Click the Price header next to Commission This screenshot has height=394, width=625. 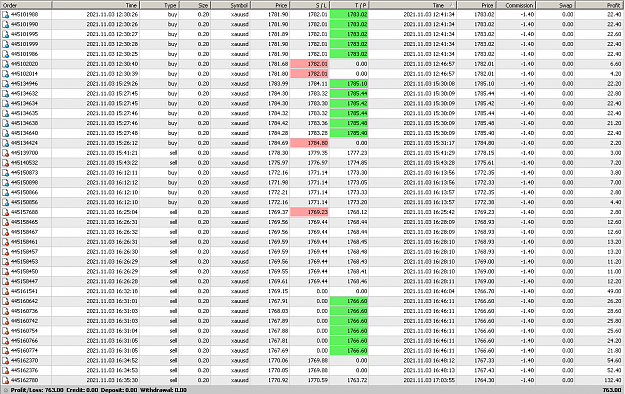coord(476,5)
